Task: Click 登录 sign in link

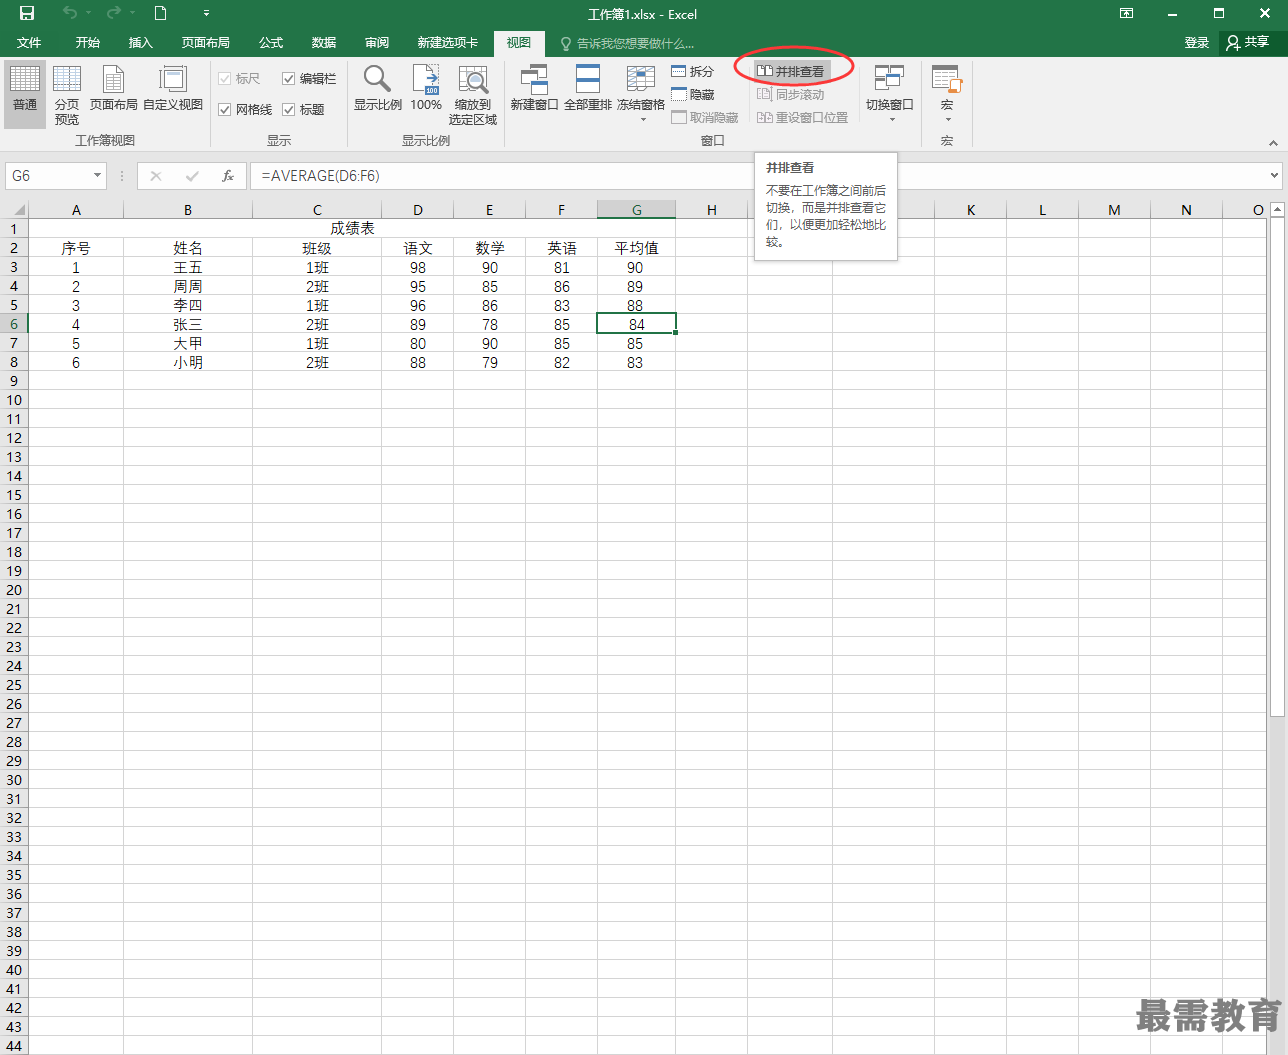Action: click(x=1197, y=43)
